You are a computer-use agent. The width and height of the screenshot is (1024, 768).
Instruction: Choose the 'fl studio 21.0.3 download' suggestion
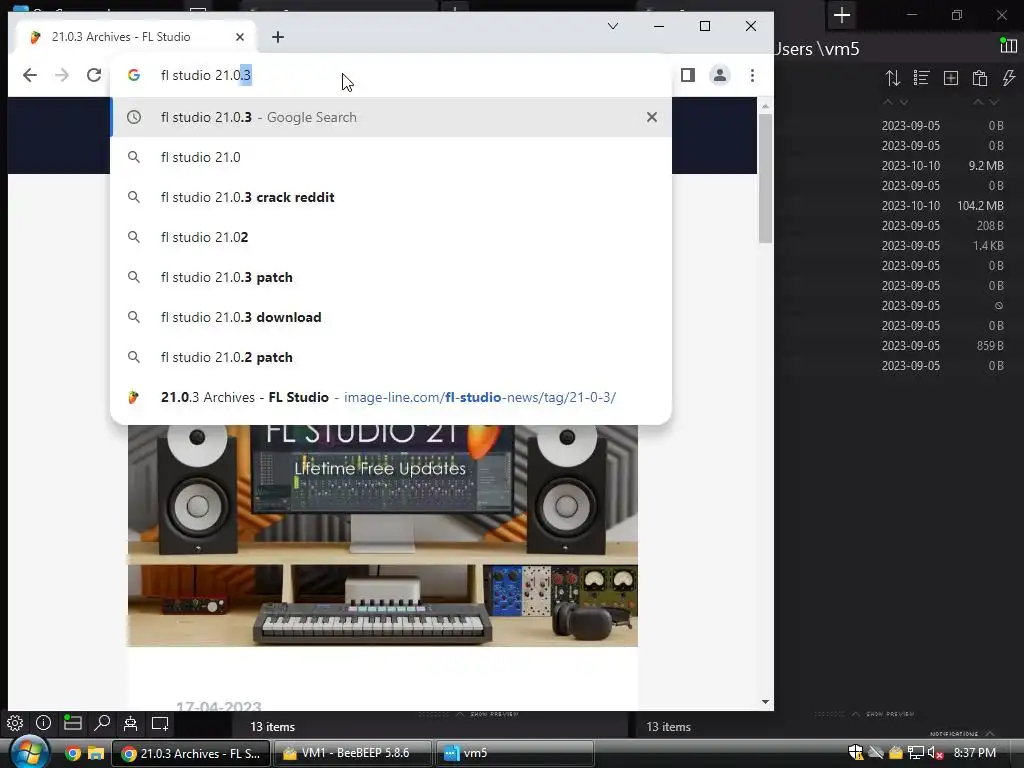(391, 317)
